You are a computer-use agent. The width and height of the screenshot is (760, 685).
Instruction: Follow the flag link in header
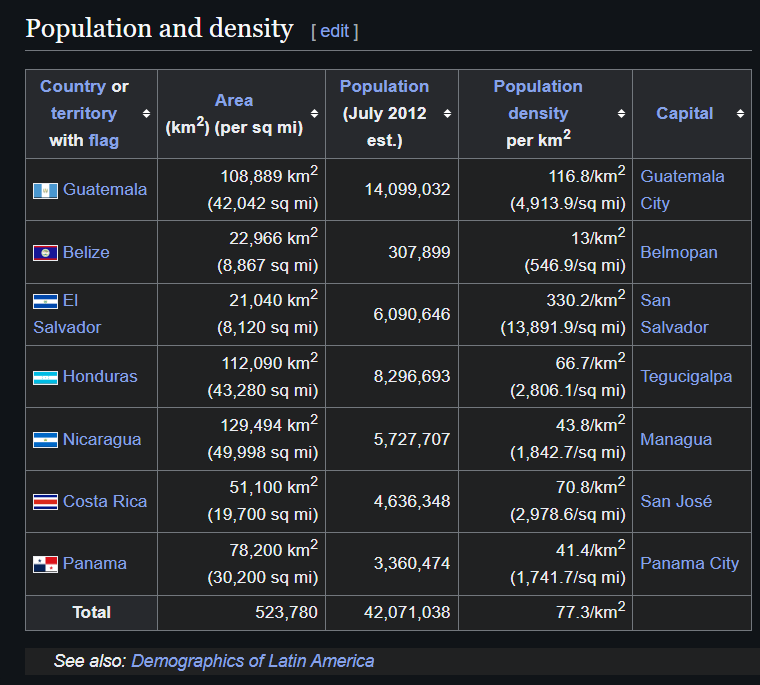104,141
